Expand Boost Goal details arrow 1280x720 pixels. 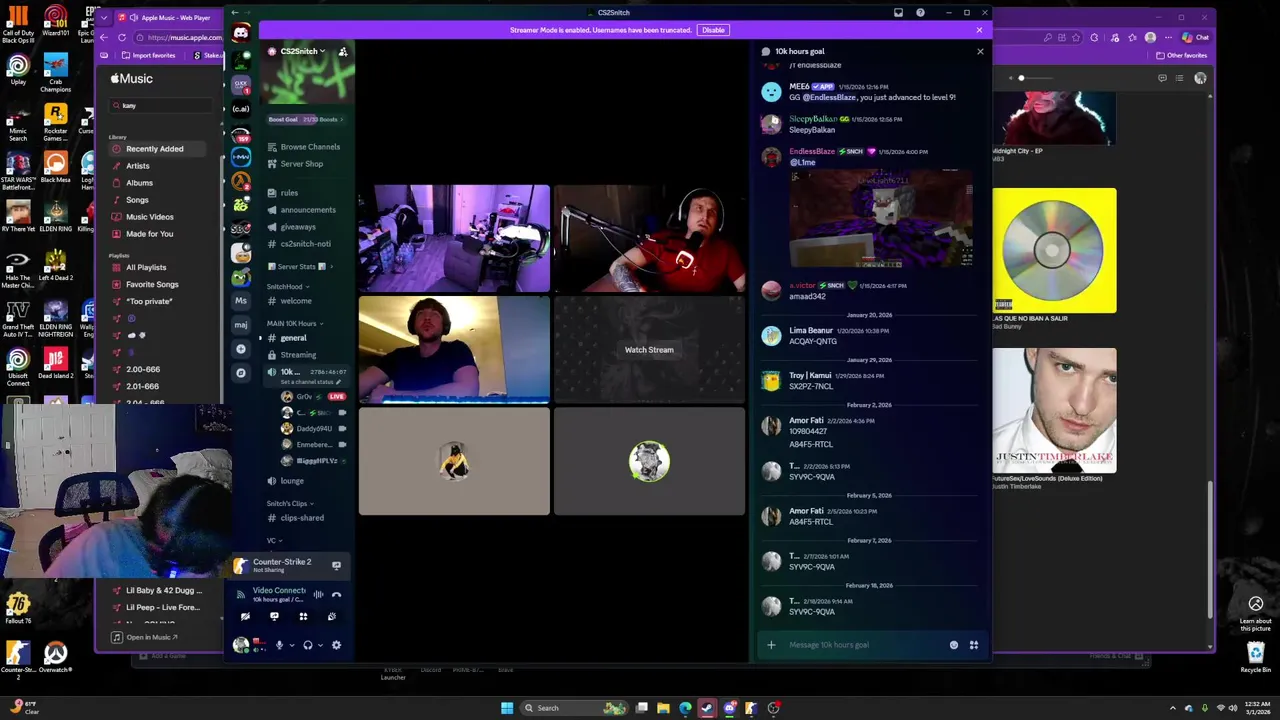point(342,120)
